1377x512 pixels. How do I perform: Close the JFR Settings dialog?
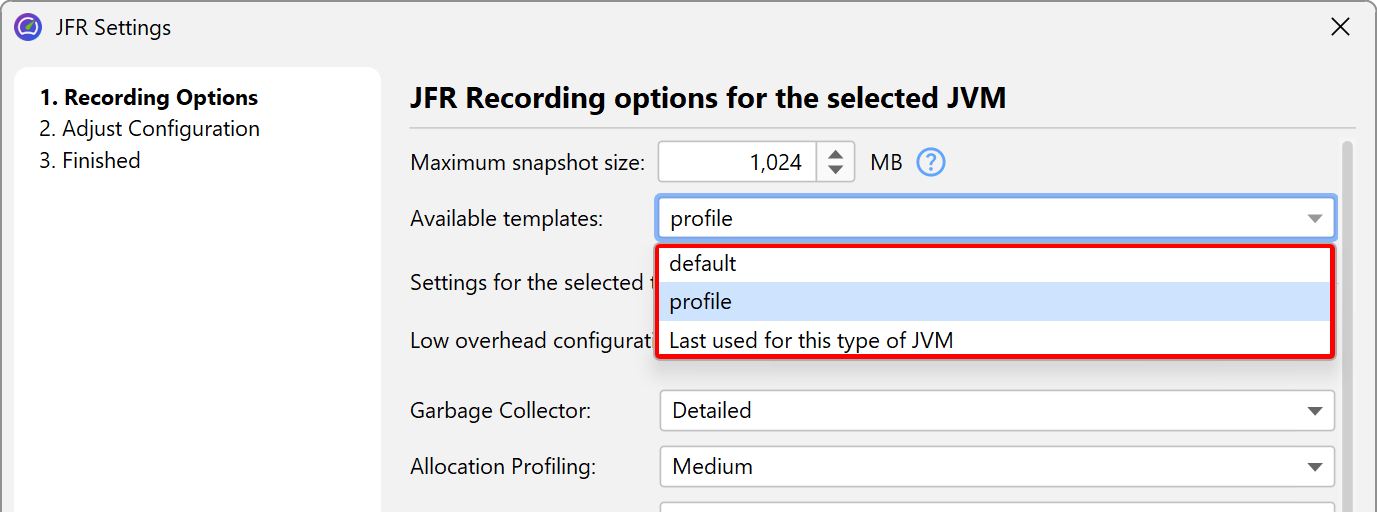[1340, 27]
